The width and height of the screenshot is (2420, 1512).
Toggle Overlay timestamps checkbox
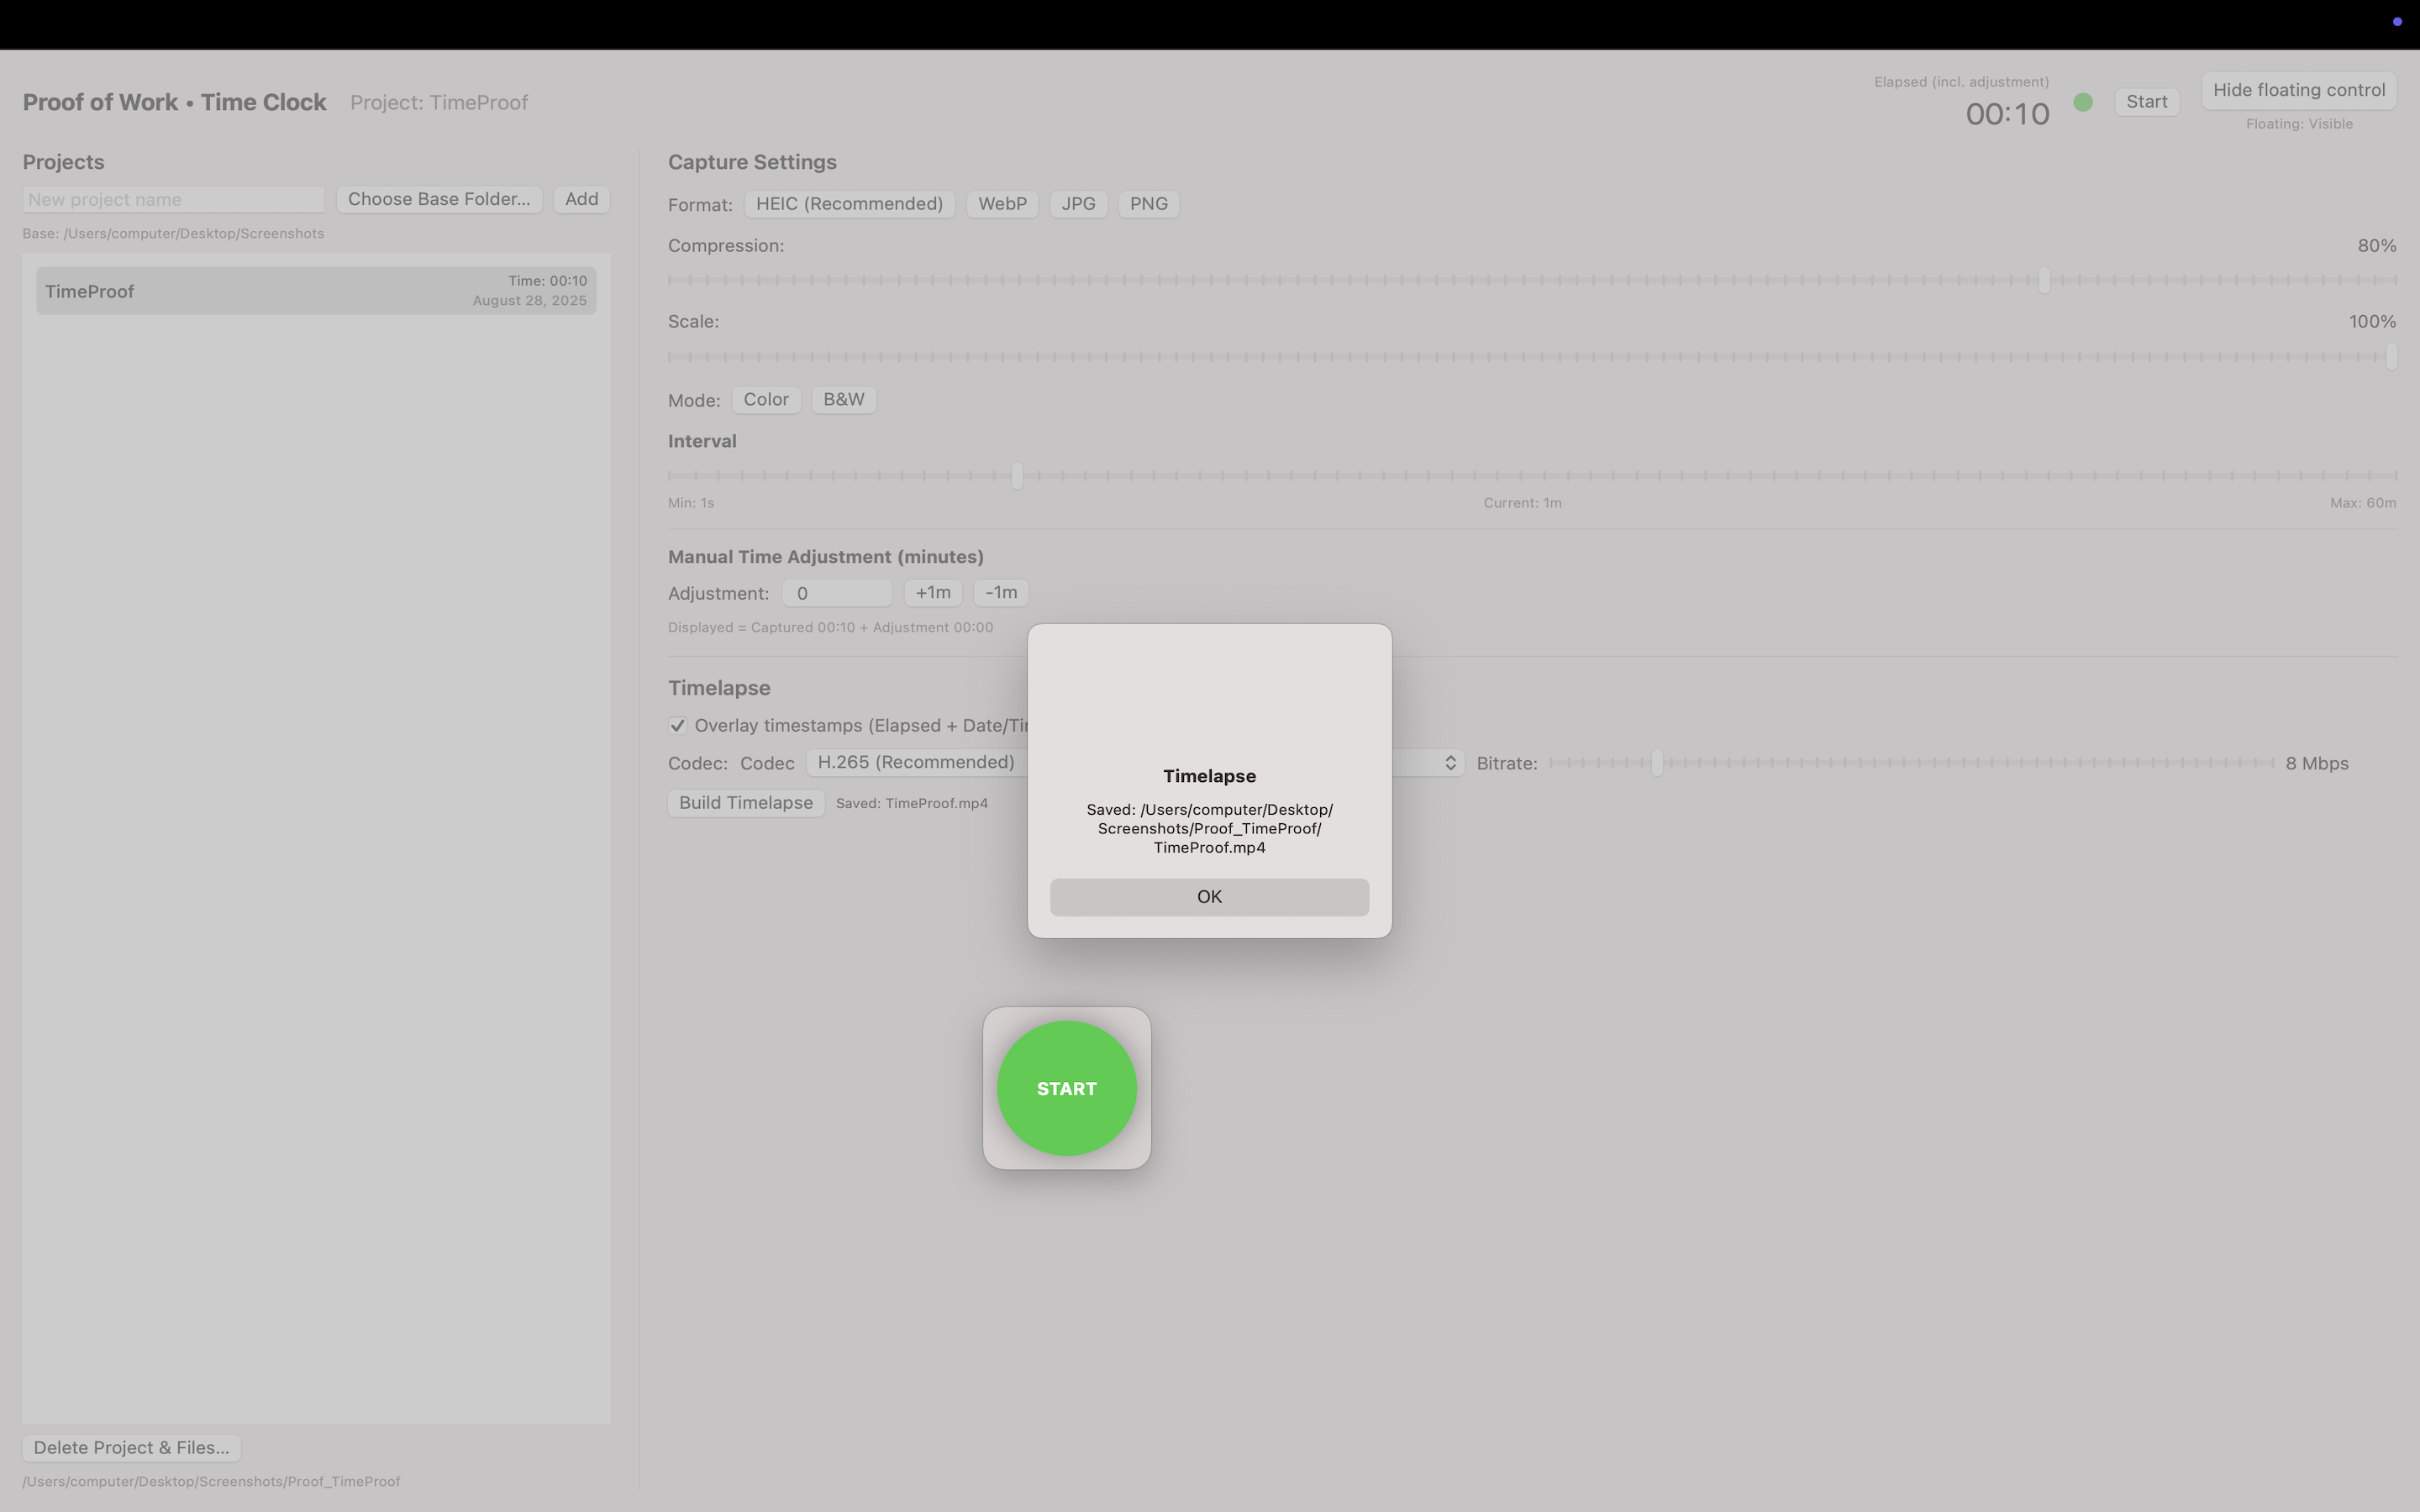pyautogui.click(x=678, y=725)
